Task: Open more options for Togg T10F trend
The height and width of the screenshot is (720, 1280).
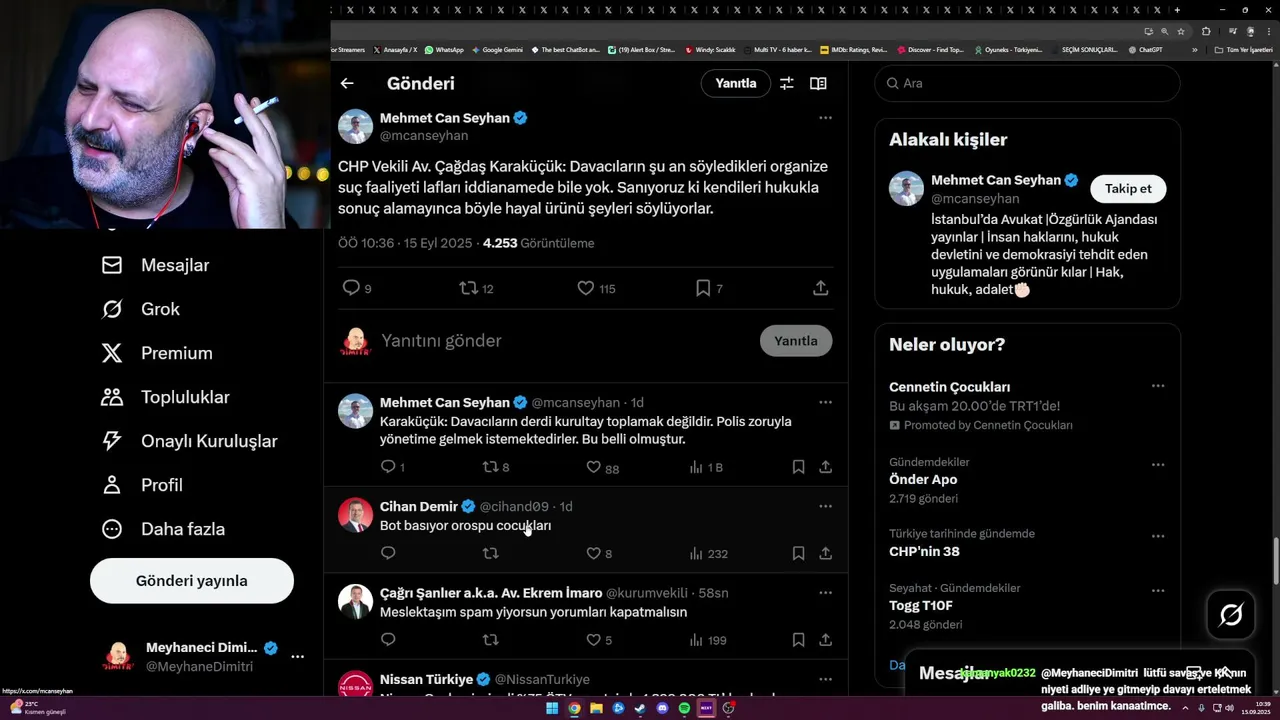Action: 1158,590
